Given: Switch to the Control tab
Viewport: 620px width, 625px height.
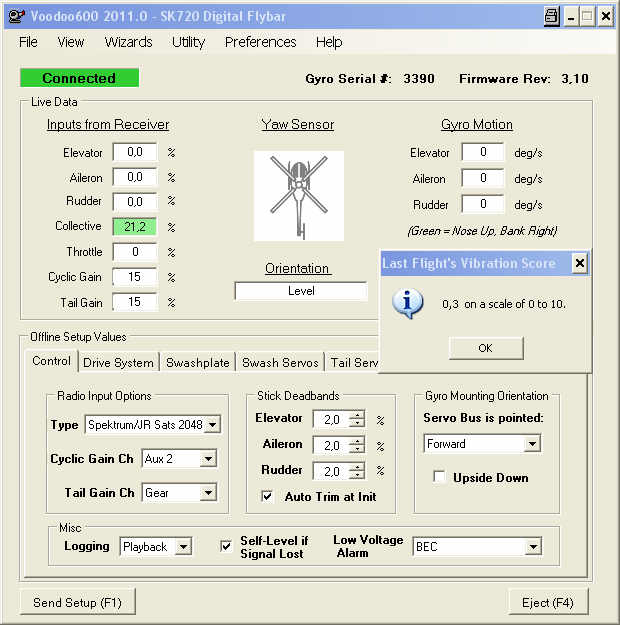Looking at the screenshot, I should [51, 361].
